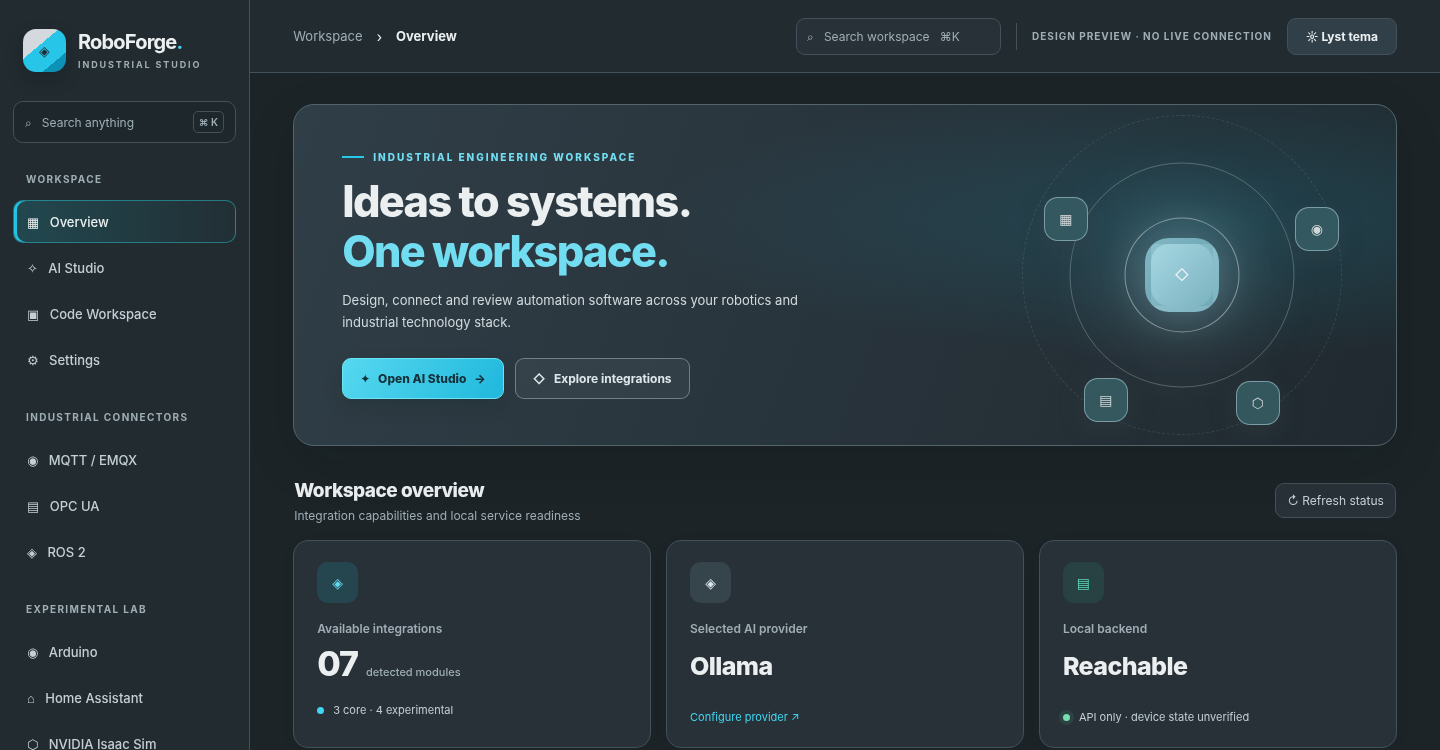Click the central diamond hub in hero graphic
This screenshot has height=750, width=1440.
1182,274
